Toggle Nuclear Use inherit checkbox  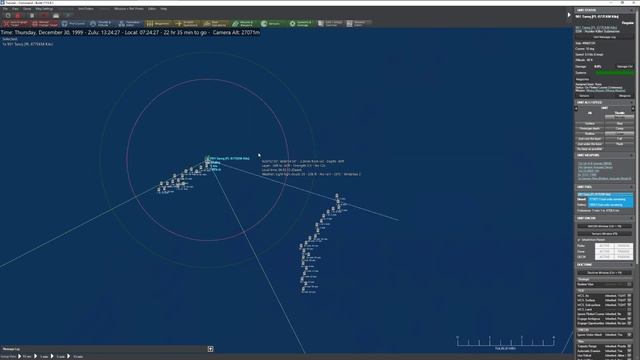[x=629, y=284]
